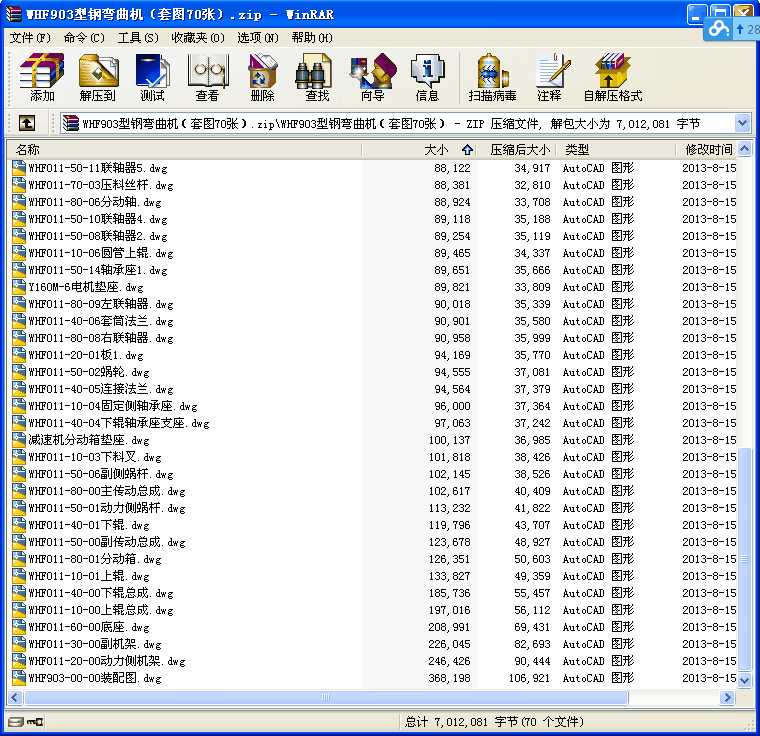
Task: Click the Info (信息) toolbar icon
Action: tap(427, 77)
